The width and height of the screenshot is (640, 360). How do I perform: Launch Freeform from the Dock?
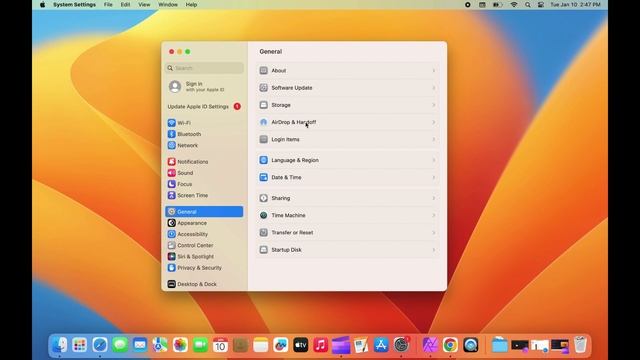280,345
